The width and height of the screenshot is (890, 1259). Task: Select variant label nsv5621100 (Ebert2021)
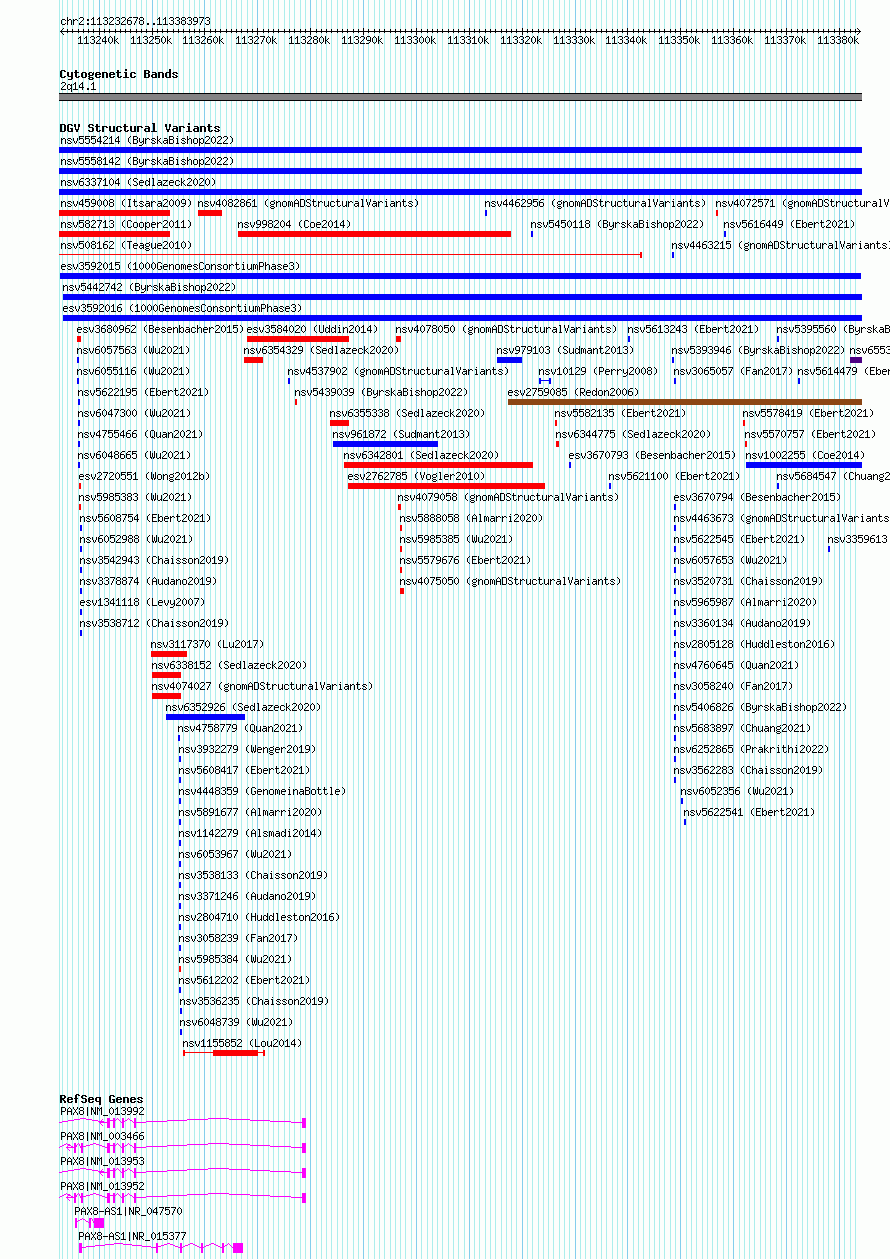674,476
